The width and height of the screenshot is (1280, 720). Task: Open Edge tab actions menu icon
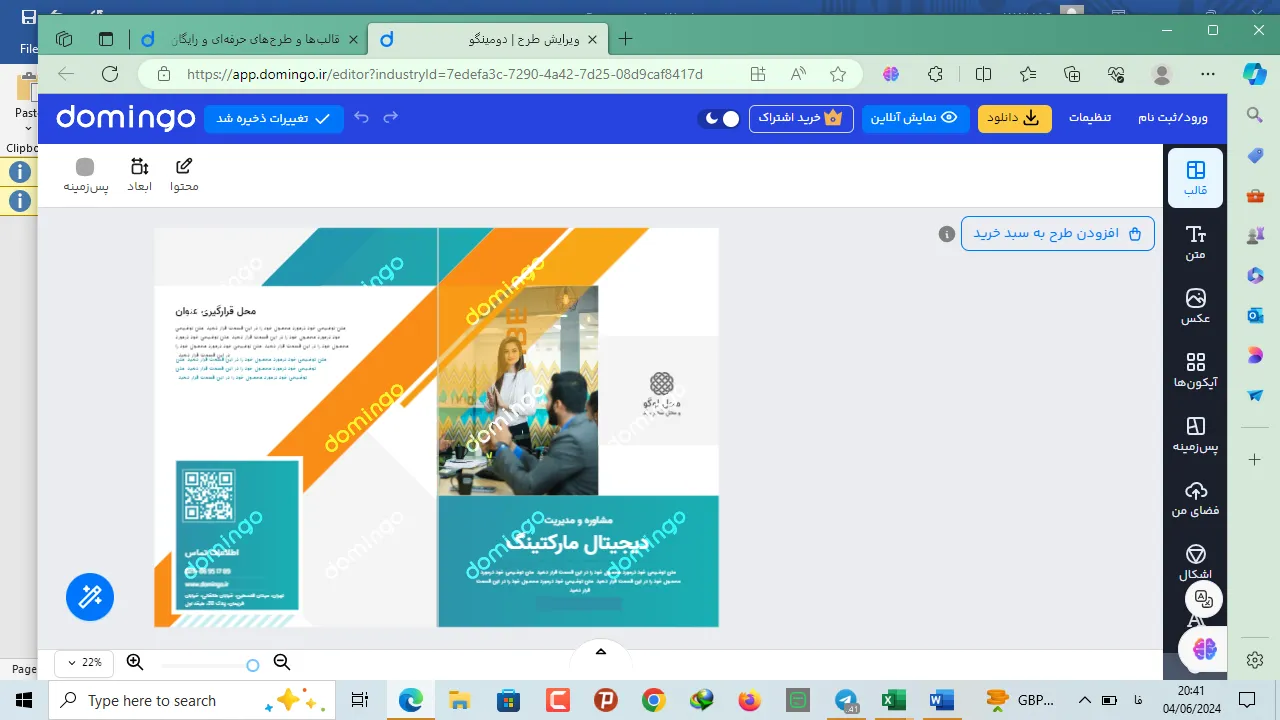(x=106, y=40)
